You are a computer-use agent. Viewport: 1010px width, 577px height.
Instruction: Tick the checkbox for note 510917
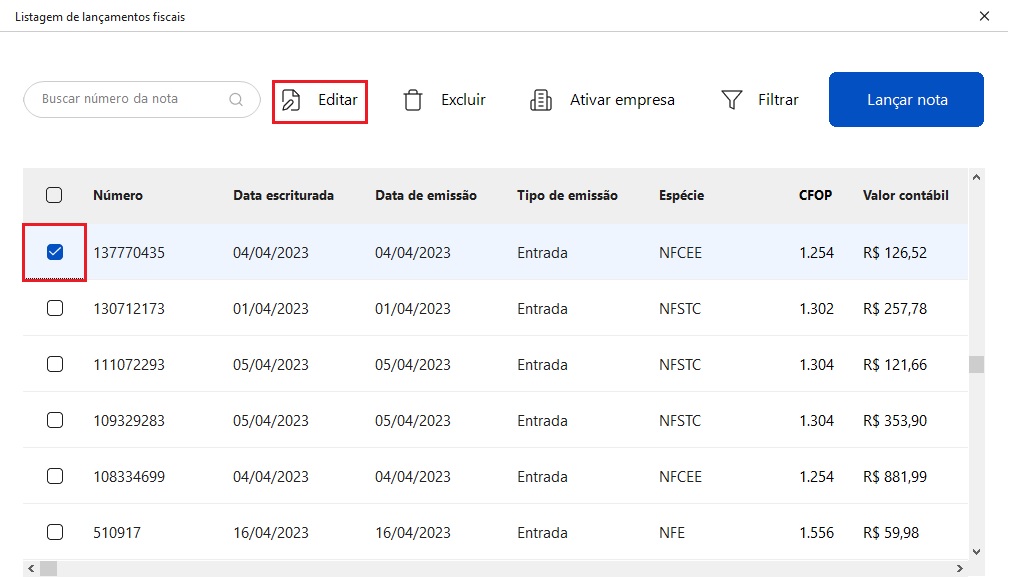55,532
